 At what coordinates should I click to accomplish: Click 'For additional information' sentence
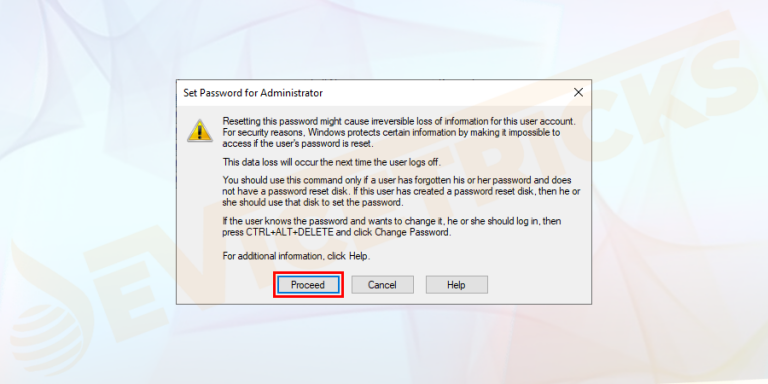(296, 256)
